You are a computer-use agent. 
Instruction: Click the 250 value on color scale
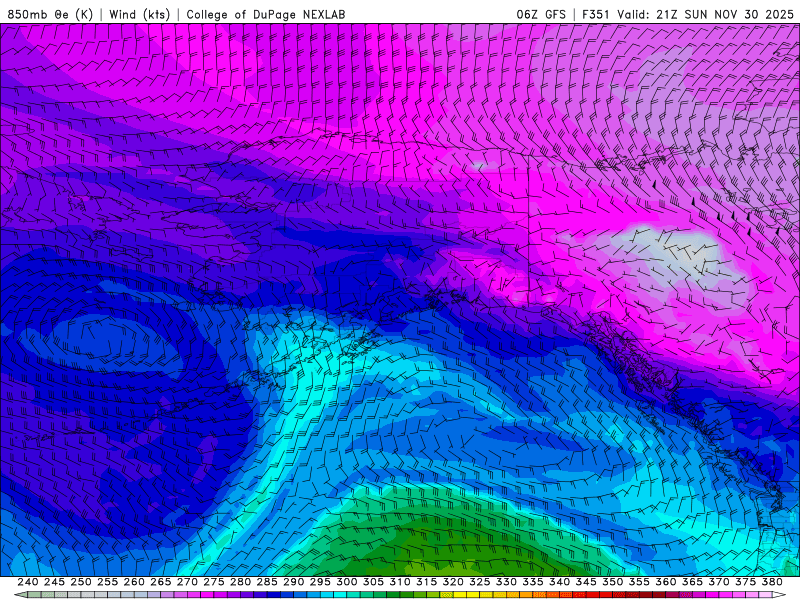click(x=81, y=582)
